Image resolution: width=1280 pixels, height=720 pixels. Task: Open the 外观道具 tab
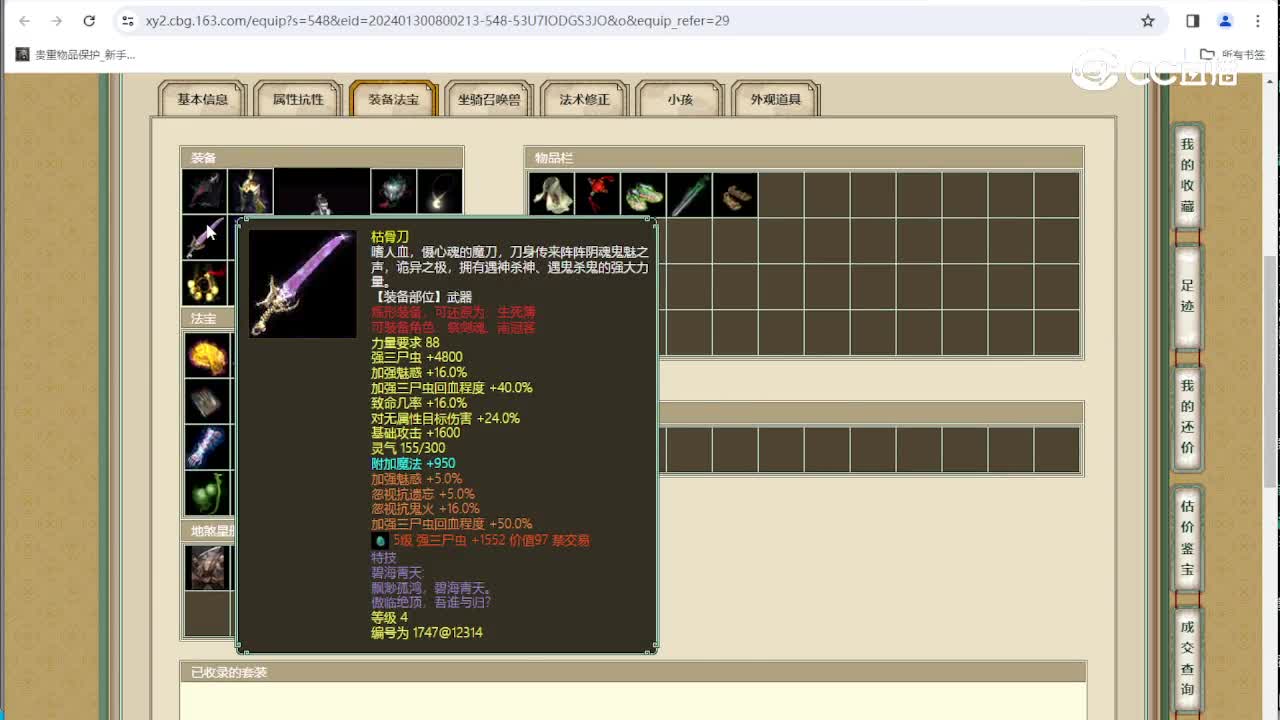(775, 99)
